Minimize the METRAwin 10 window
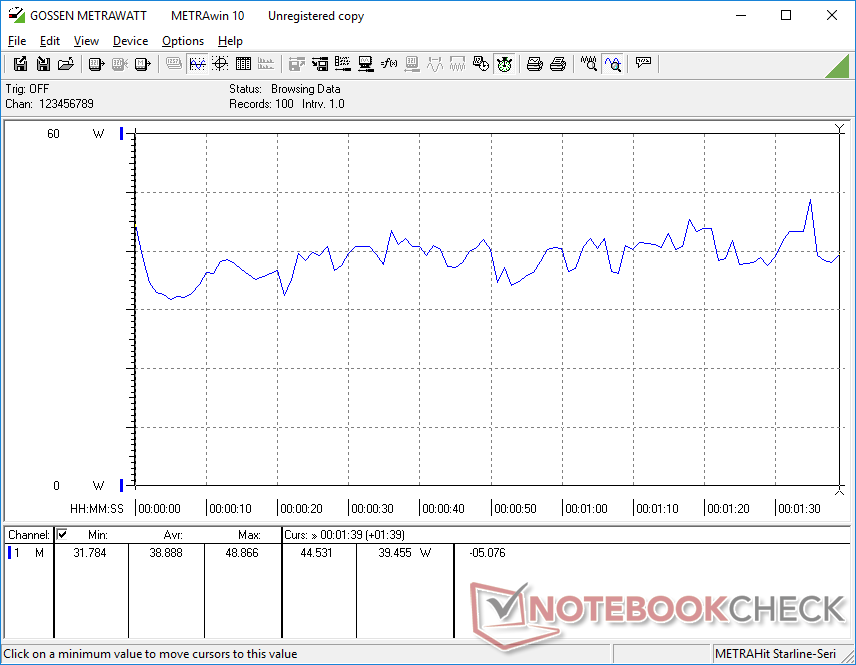856x665 pixels. [x=741, y=15]
